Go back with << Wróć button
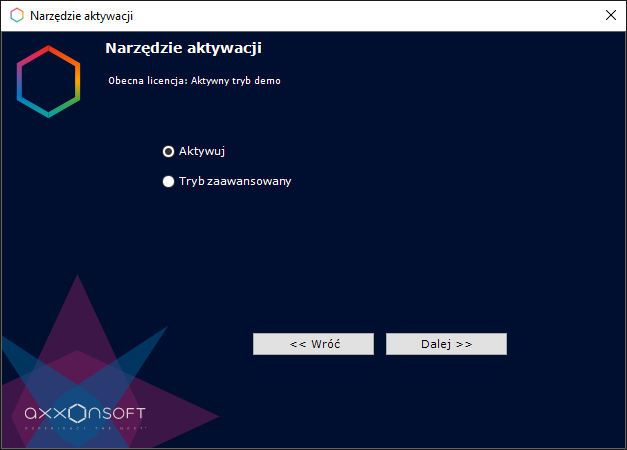Image resolution: width=627 pixels, height=450 pixels. 314,344
